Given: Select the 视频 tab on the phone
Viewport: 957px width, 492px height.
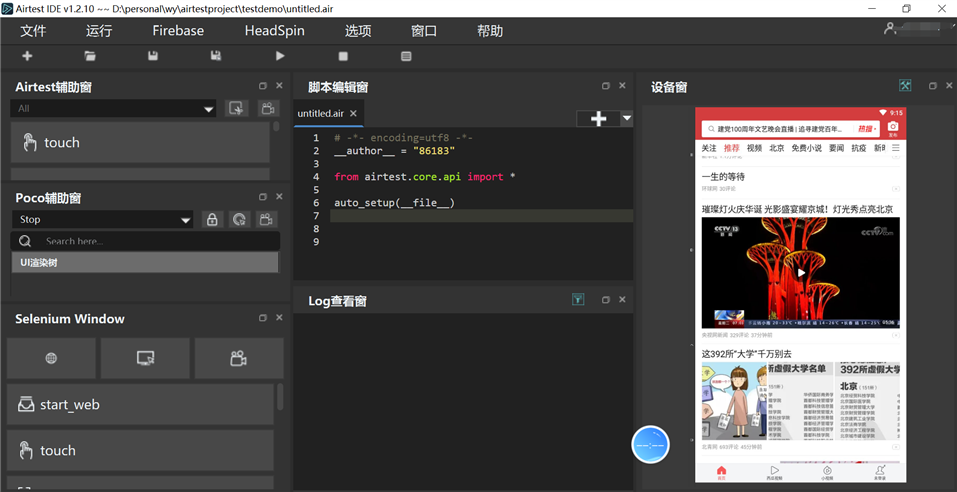Looking at the screenshot, I should pos(754,148).
